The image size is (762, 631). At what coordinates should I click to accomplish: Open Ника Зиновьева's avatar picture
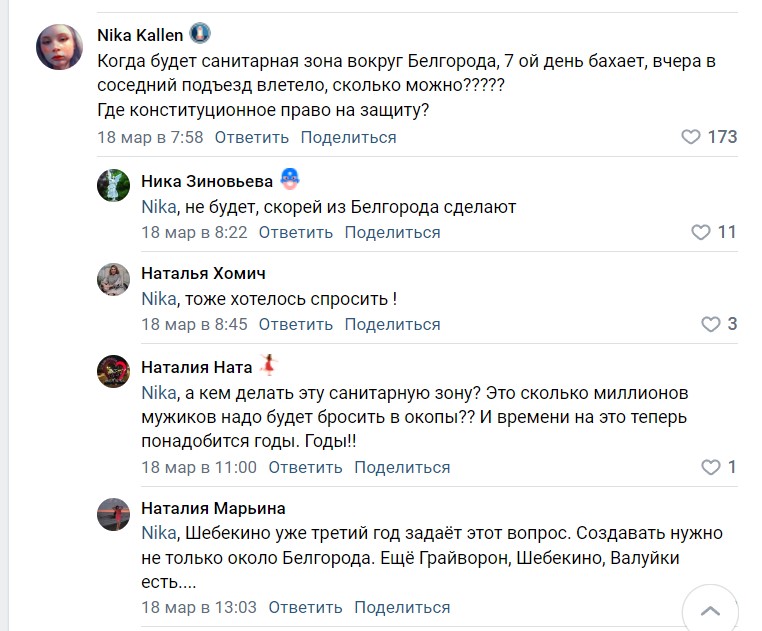pos(113,186)
